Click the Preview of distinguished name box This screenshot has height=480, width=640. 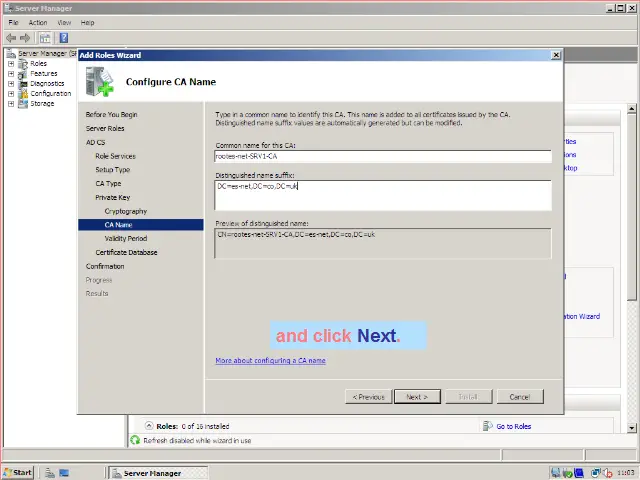(x=383, y=244)
